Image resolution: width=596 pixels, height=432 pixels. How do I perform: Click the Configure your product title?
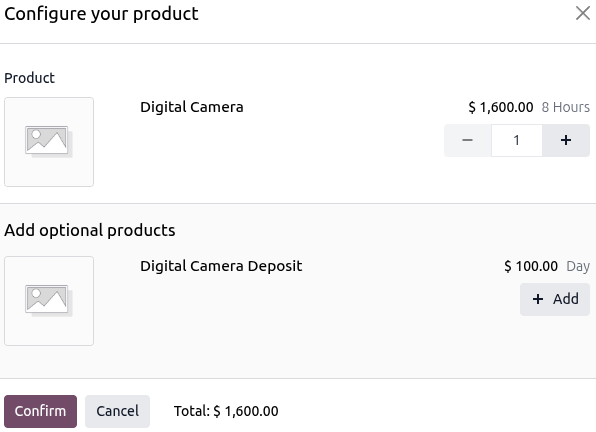pyautogui.click(x=101, y=14)
